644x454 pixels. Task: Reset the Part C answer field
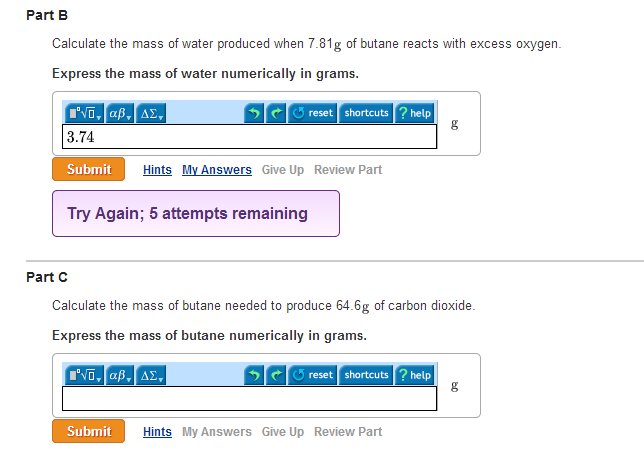coord(313,375)
